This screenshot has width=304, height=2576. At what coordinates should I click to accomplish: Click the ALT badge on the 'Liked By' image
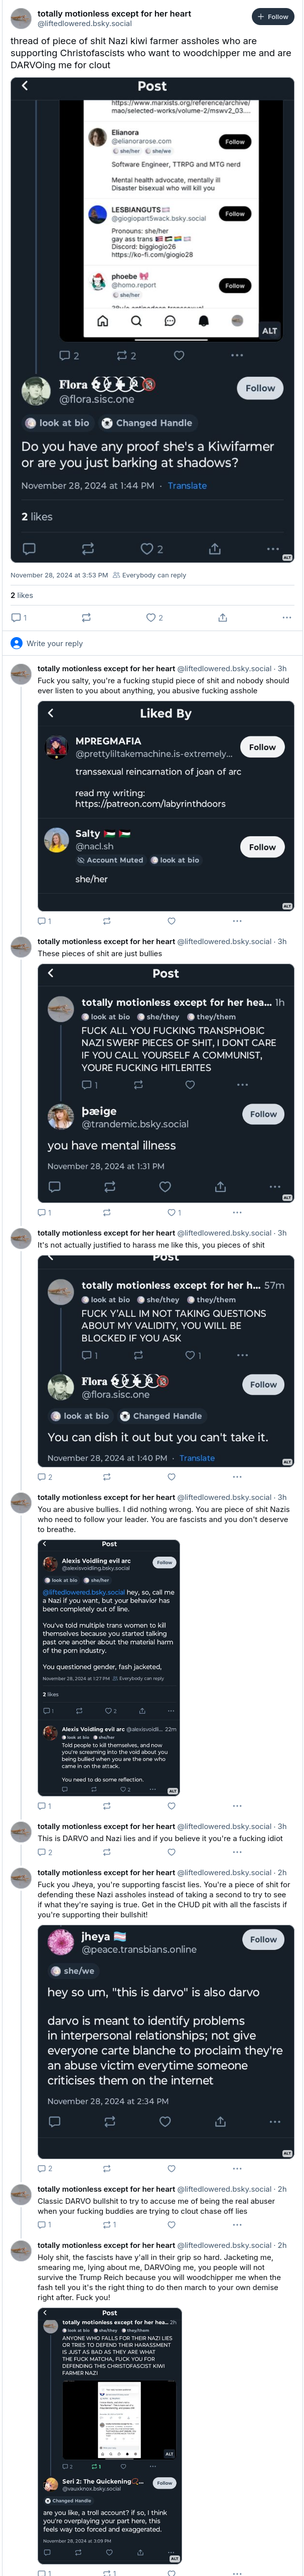pyautogui.click(x=287, y=906)
